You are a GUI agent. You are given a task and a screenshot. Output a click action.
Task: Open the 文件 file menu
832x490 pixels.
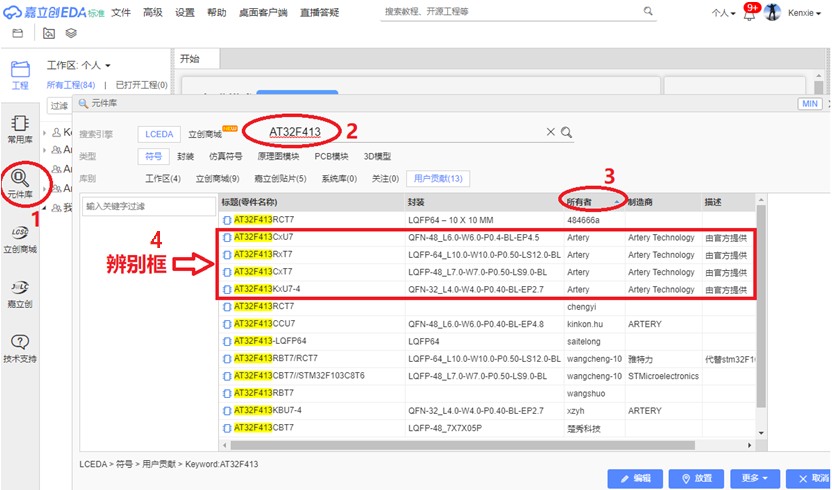click(121, 13)
